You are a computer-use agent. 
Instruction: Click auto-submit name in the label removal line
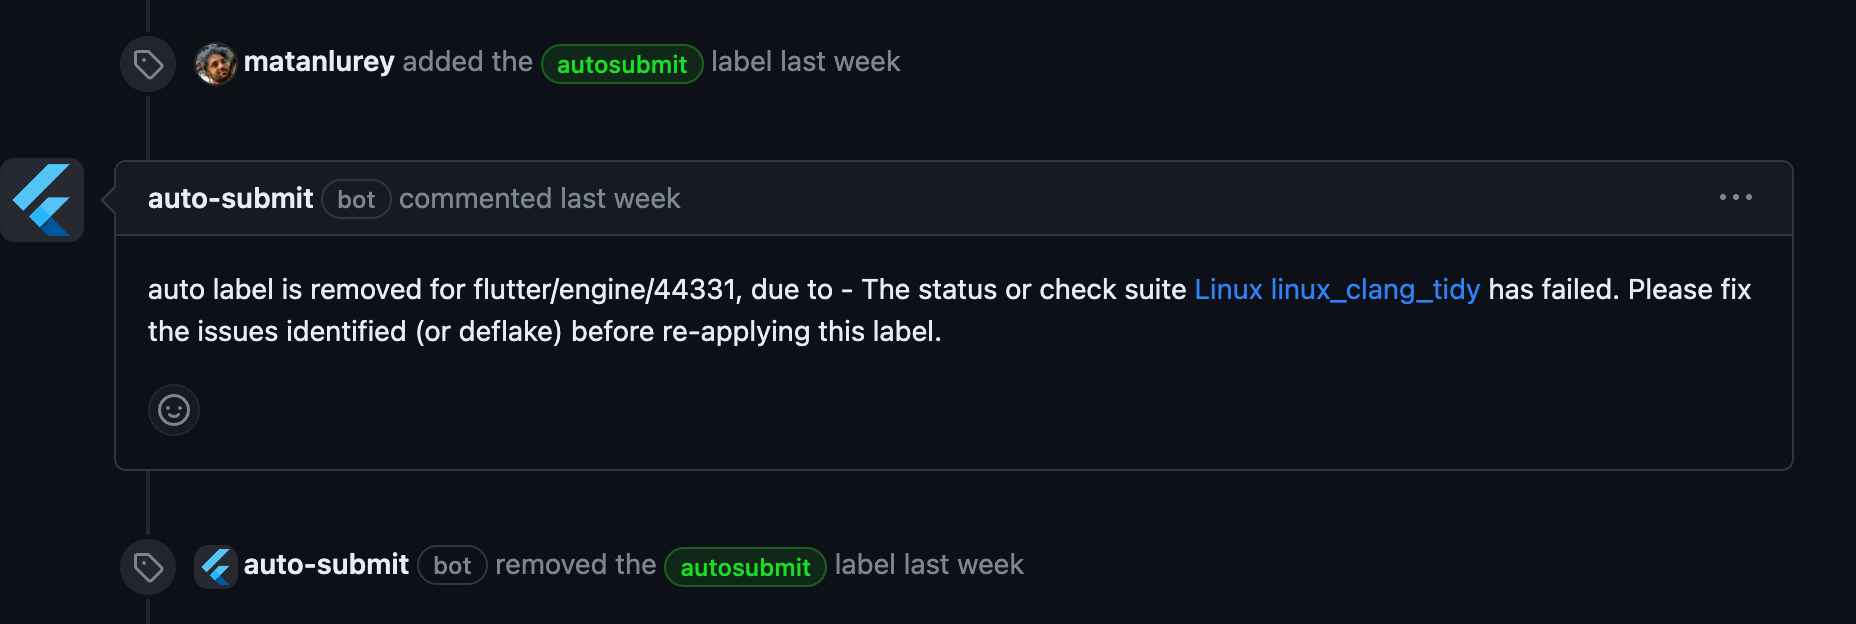pyautogui.click(x=326, y=565)
